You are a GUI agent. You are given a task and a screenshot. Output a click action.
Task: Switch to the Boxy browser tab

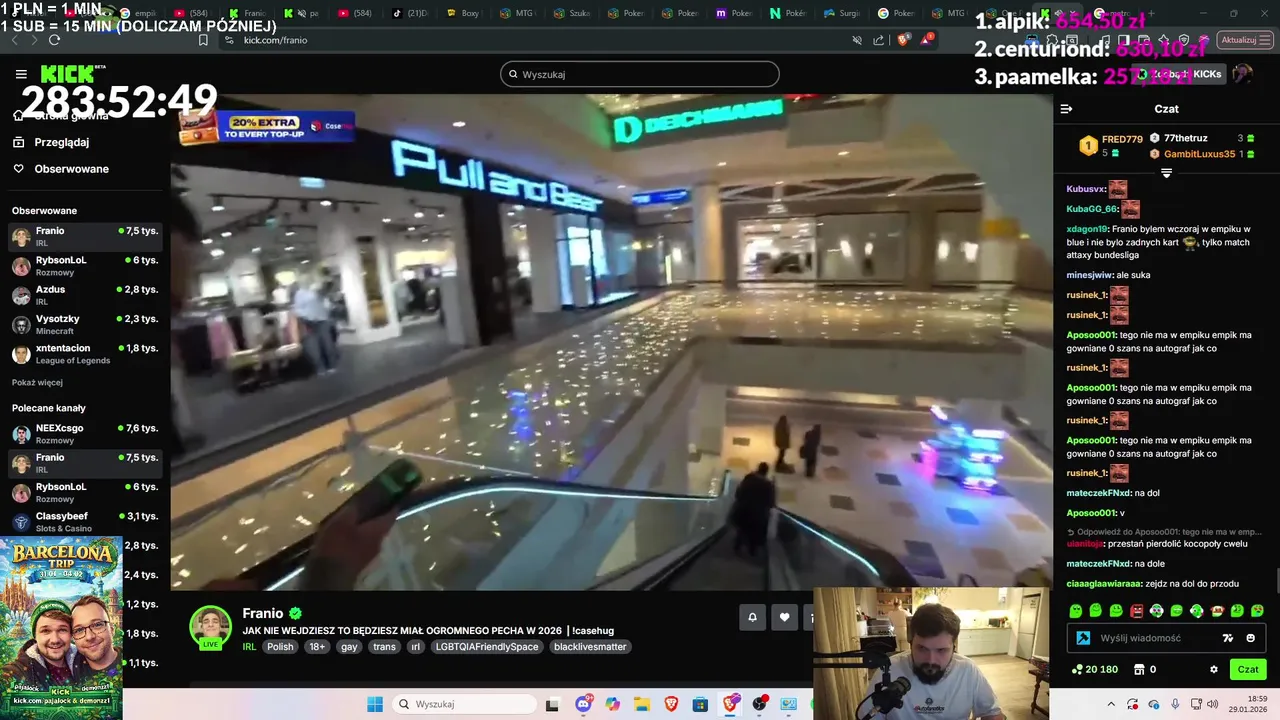pyautogui.click(x=463, y=13)
